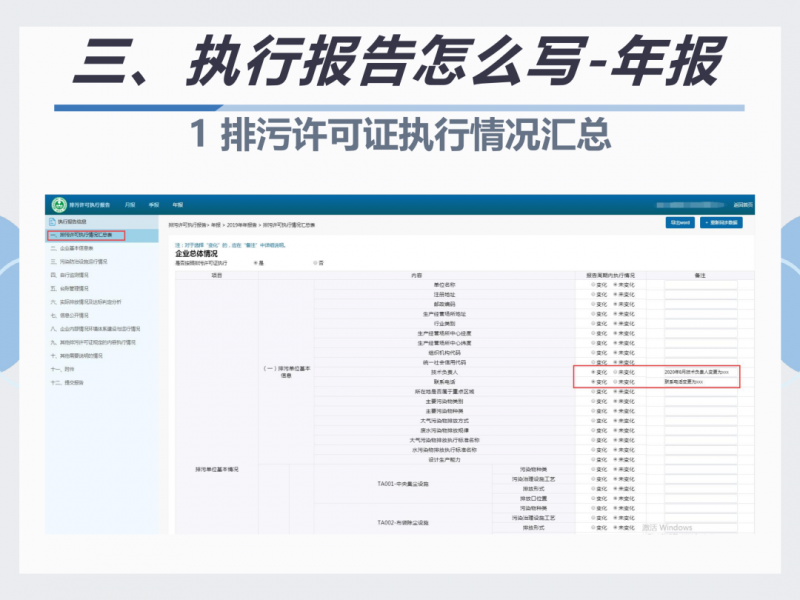The width and height of the screenshot is (800, 600).
Task: Select 未变化 radio for 注册地址 row
Action: tap(615, 294)
